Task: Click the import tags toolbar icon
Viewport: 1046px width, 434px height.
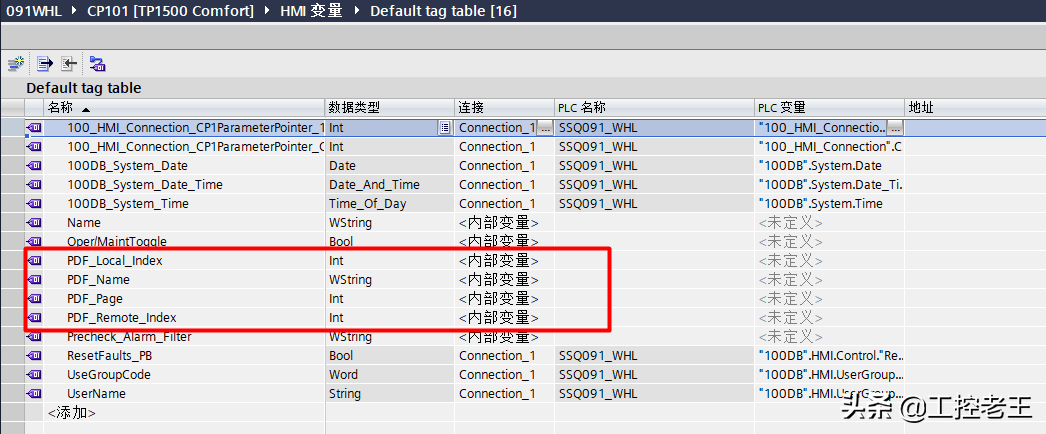Action: [x=69, y=64]
